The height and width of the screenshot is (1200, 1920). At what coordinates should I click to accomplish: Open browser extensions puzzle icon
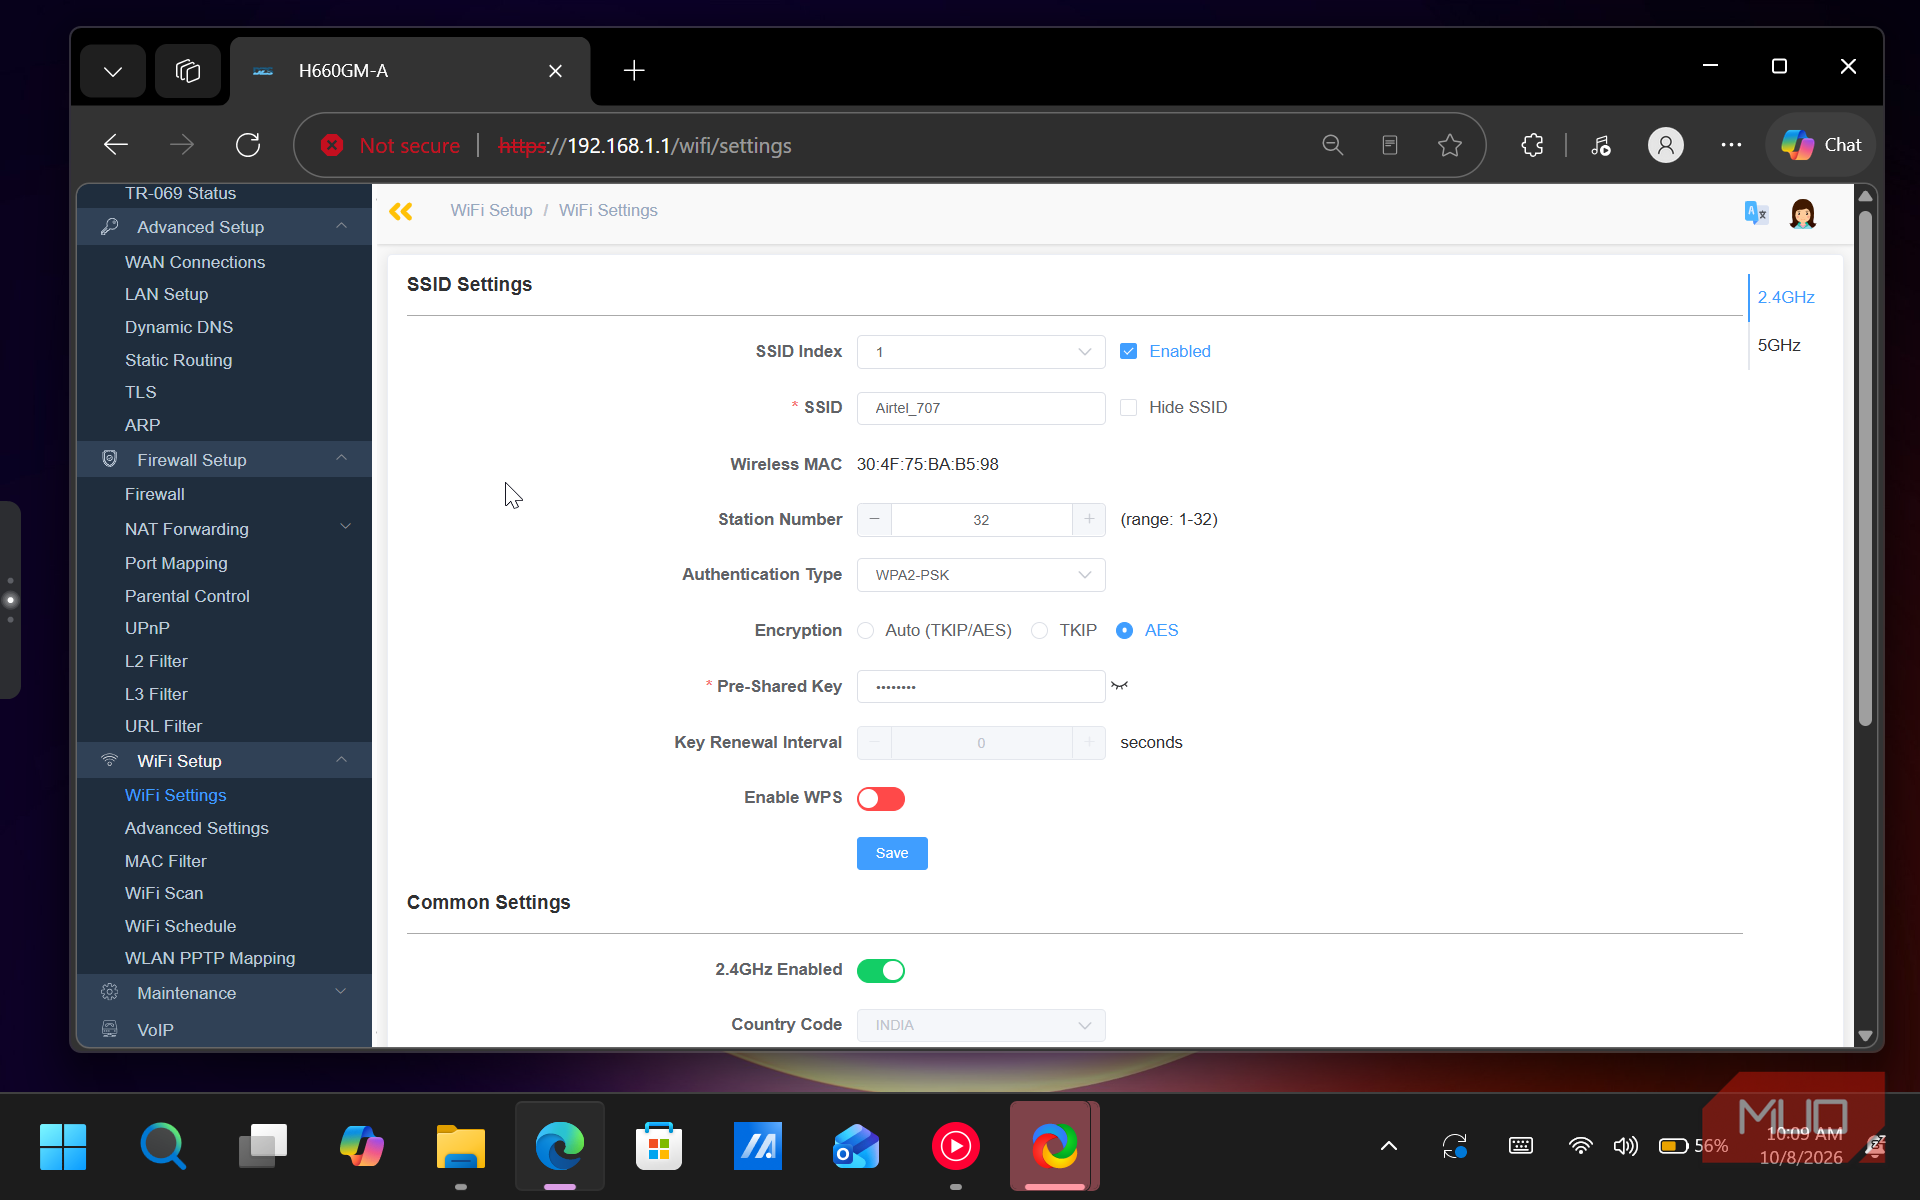point(1532,145)
